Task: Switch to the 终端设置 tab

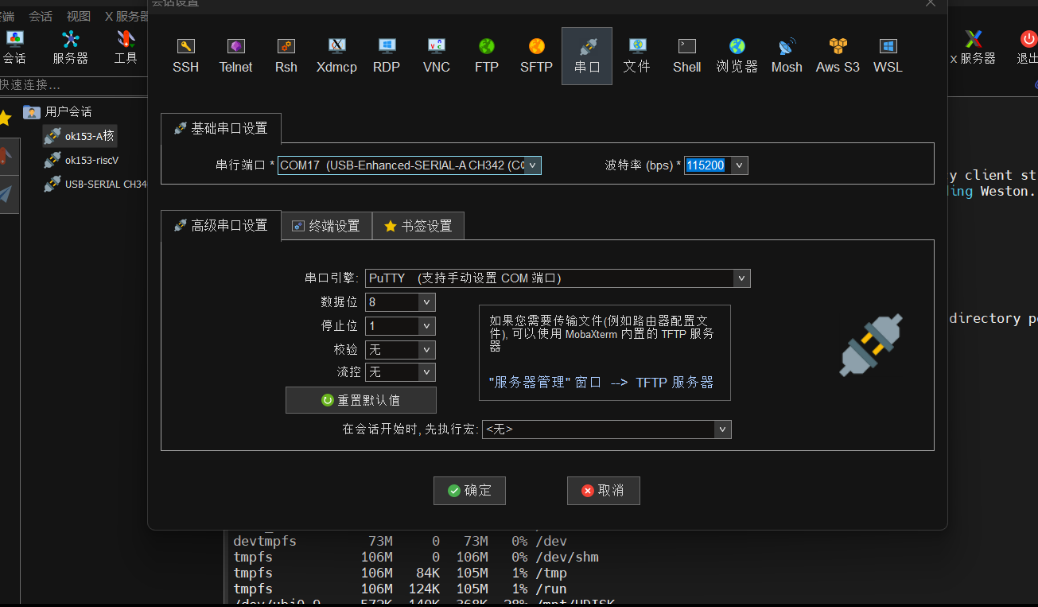Action: (326, 226)
